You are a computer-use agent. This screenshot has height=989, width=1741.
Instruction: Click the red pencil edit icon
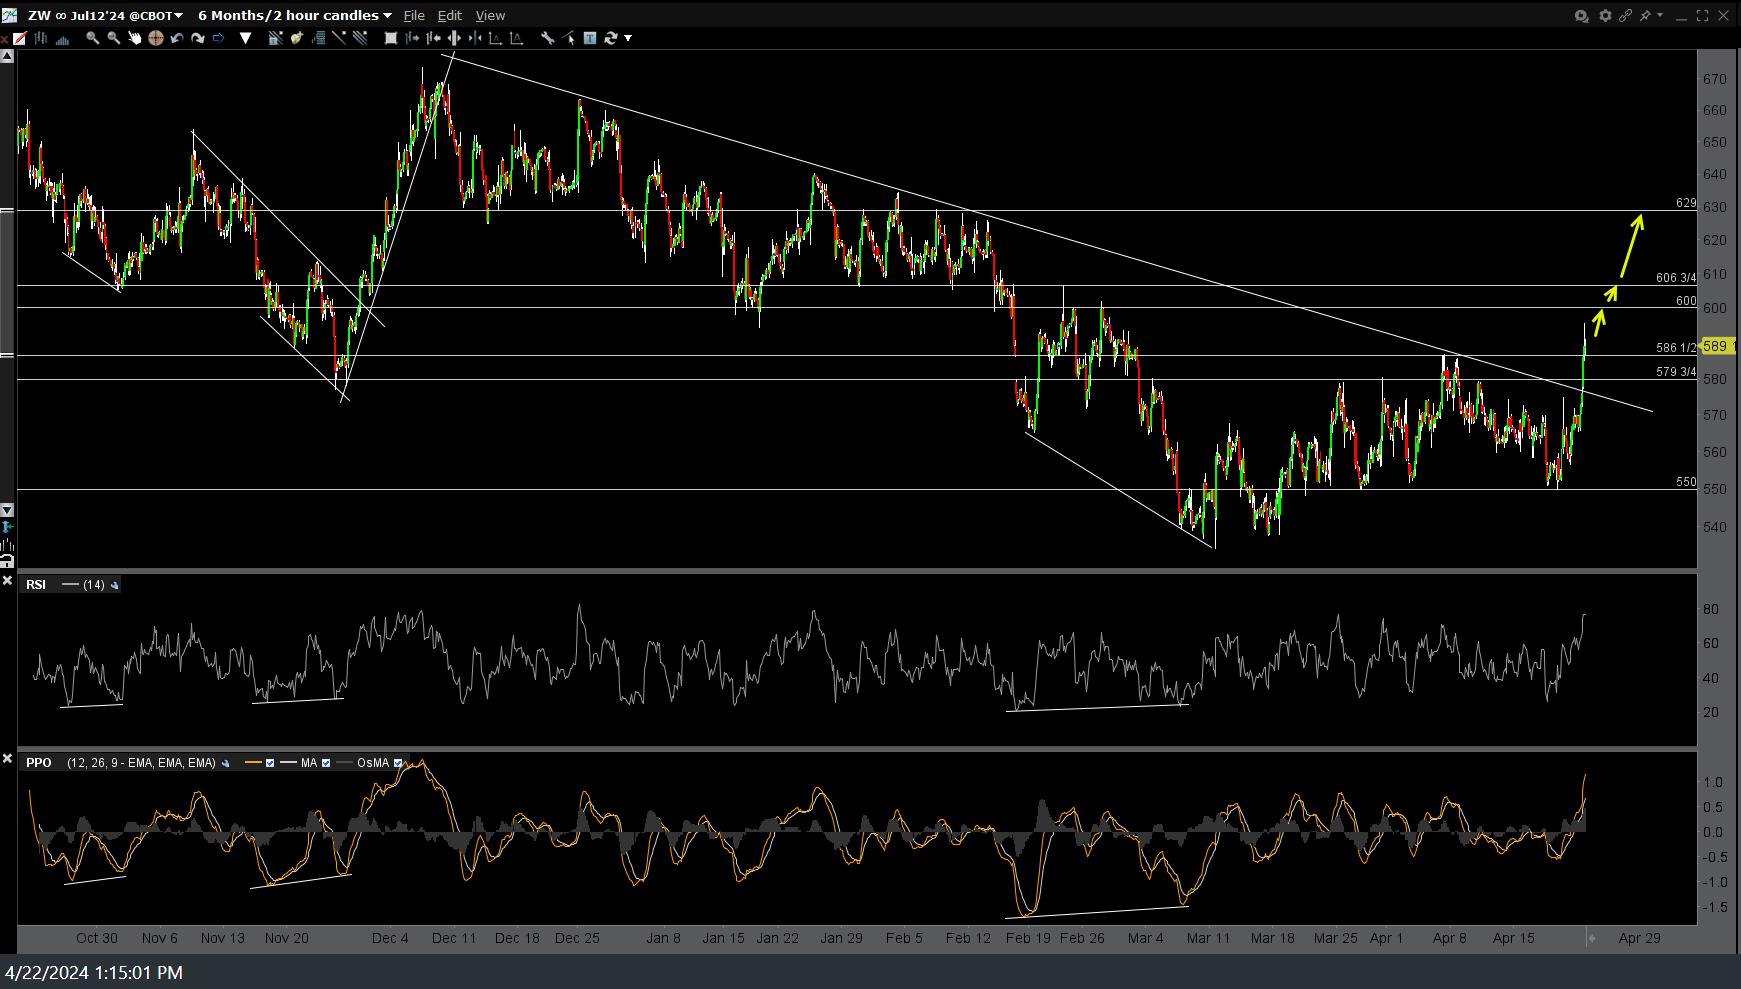pos(20,38)
